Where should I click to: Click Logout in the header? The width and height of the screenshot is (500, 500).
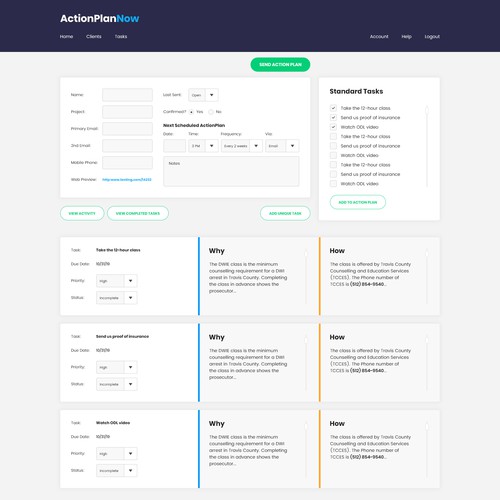click(x=432, y=36)
